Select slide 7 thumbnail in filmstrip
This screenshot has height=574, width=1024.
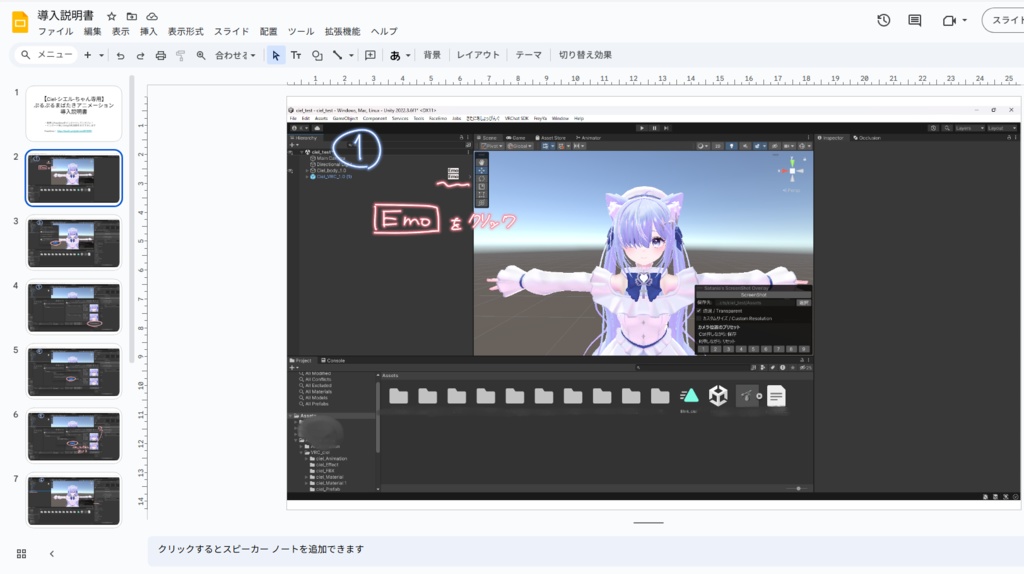coord(74,500)
